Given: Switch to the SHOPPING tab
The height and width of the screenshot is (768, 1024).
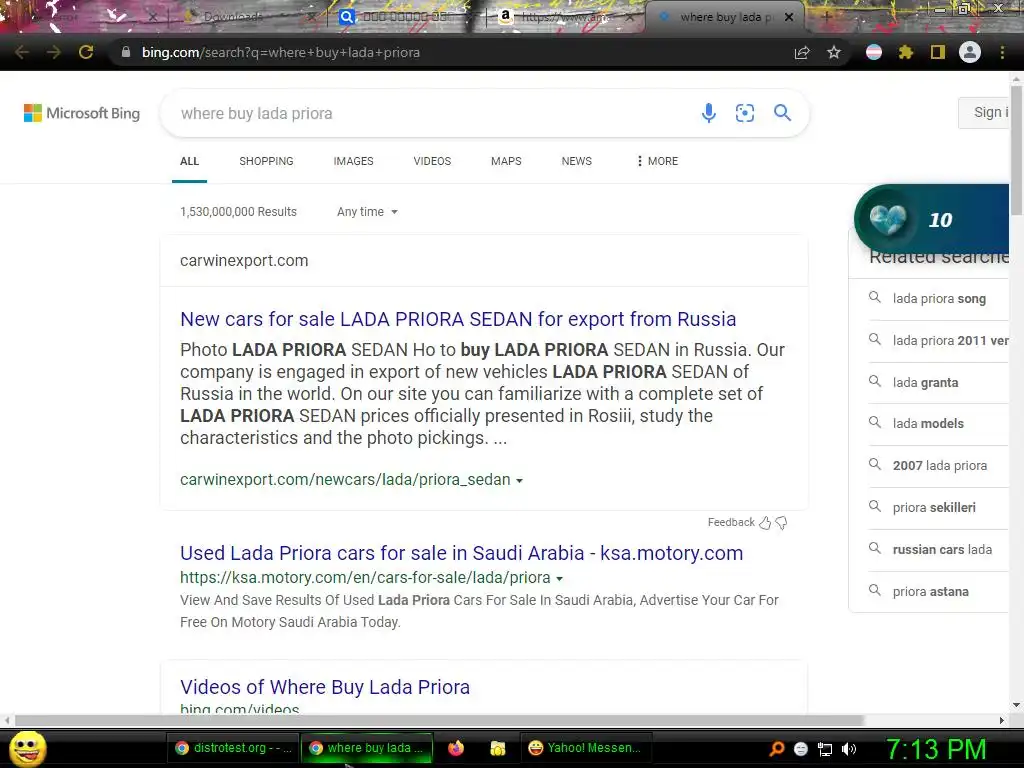Looking at the screenshot, I should click(x=266, y=161).
